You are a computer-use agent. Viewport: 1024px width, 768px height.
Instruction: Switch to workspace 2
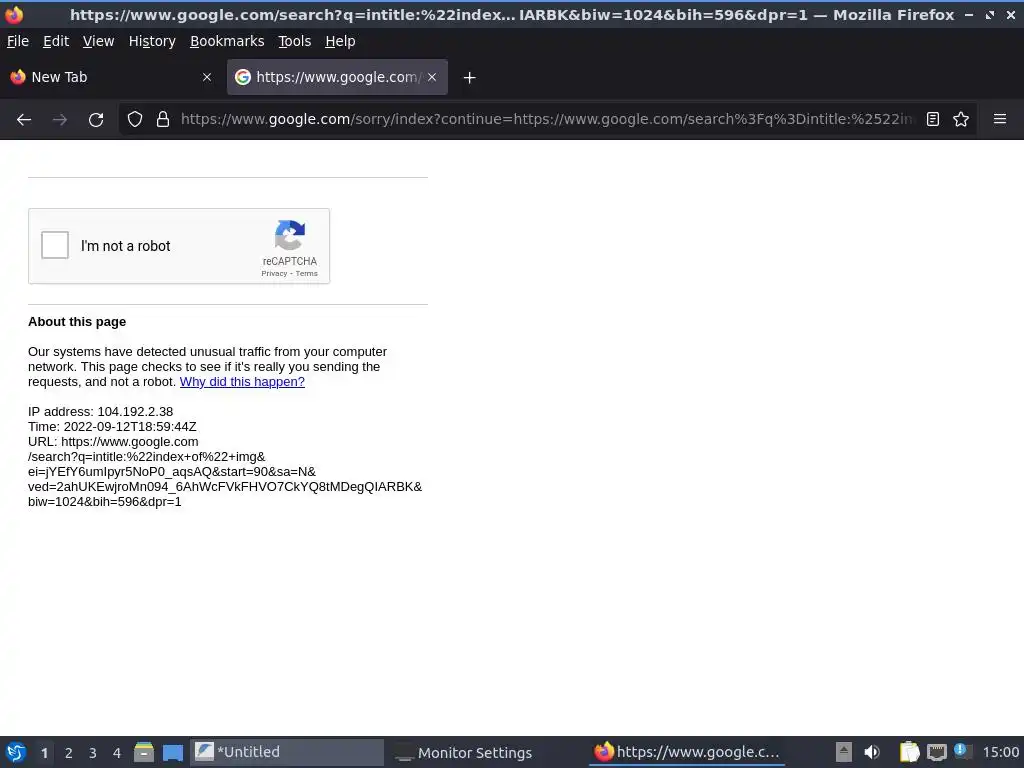[x=69, y=753]
